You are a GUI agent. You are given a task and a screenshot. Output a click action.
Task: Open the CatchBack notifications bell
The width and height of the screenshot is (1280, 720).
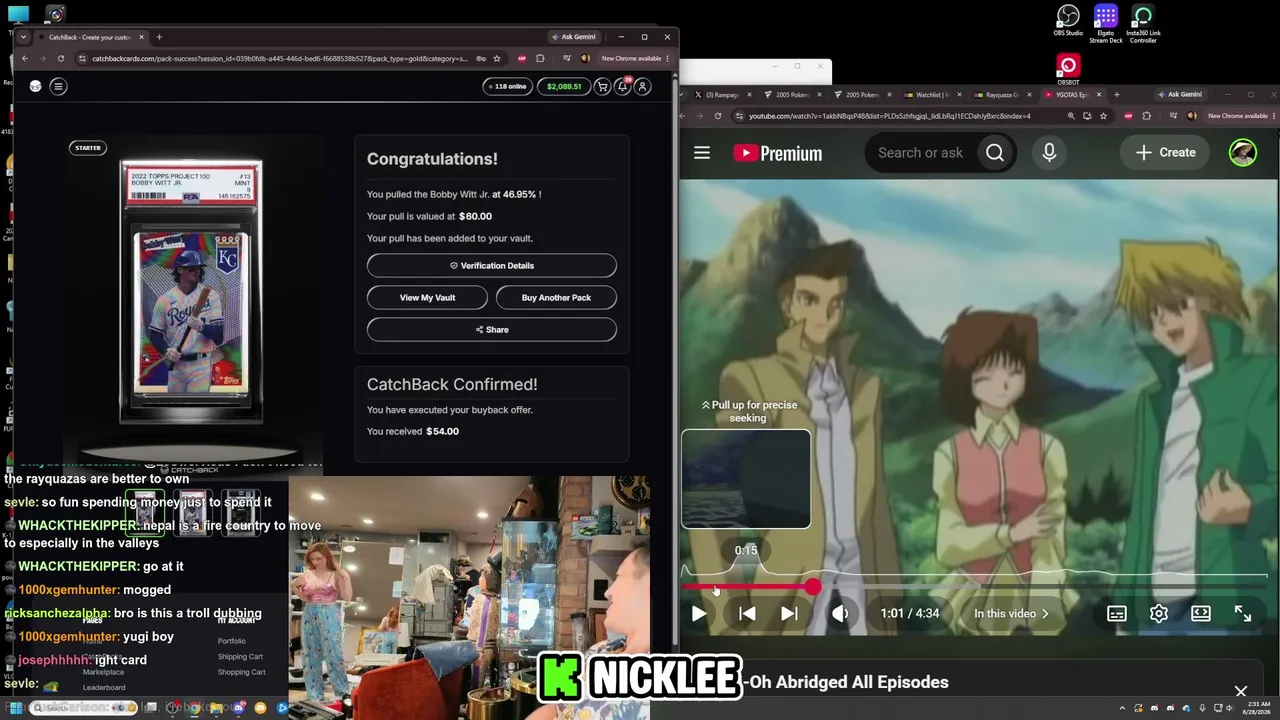tap(622, 86)
